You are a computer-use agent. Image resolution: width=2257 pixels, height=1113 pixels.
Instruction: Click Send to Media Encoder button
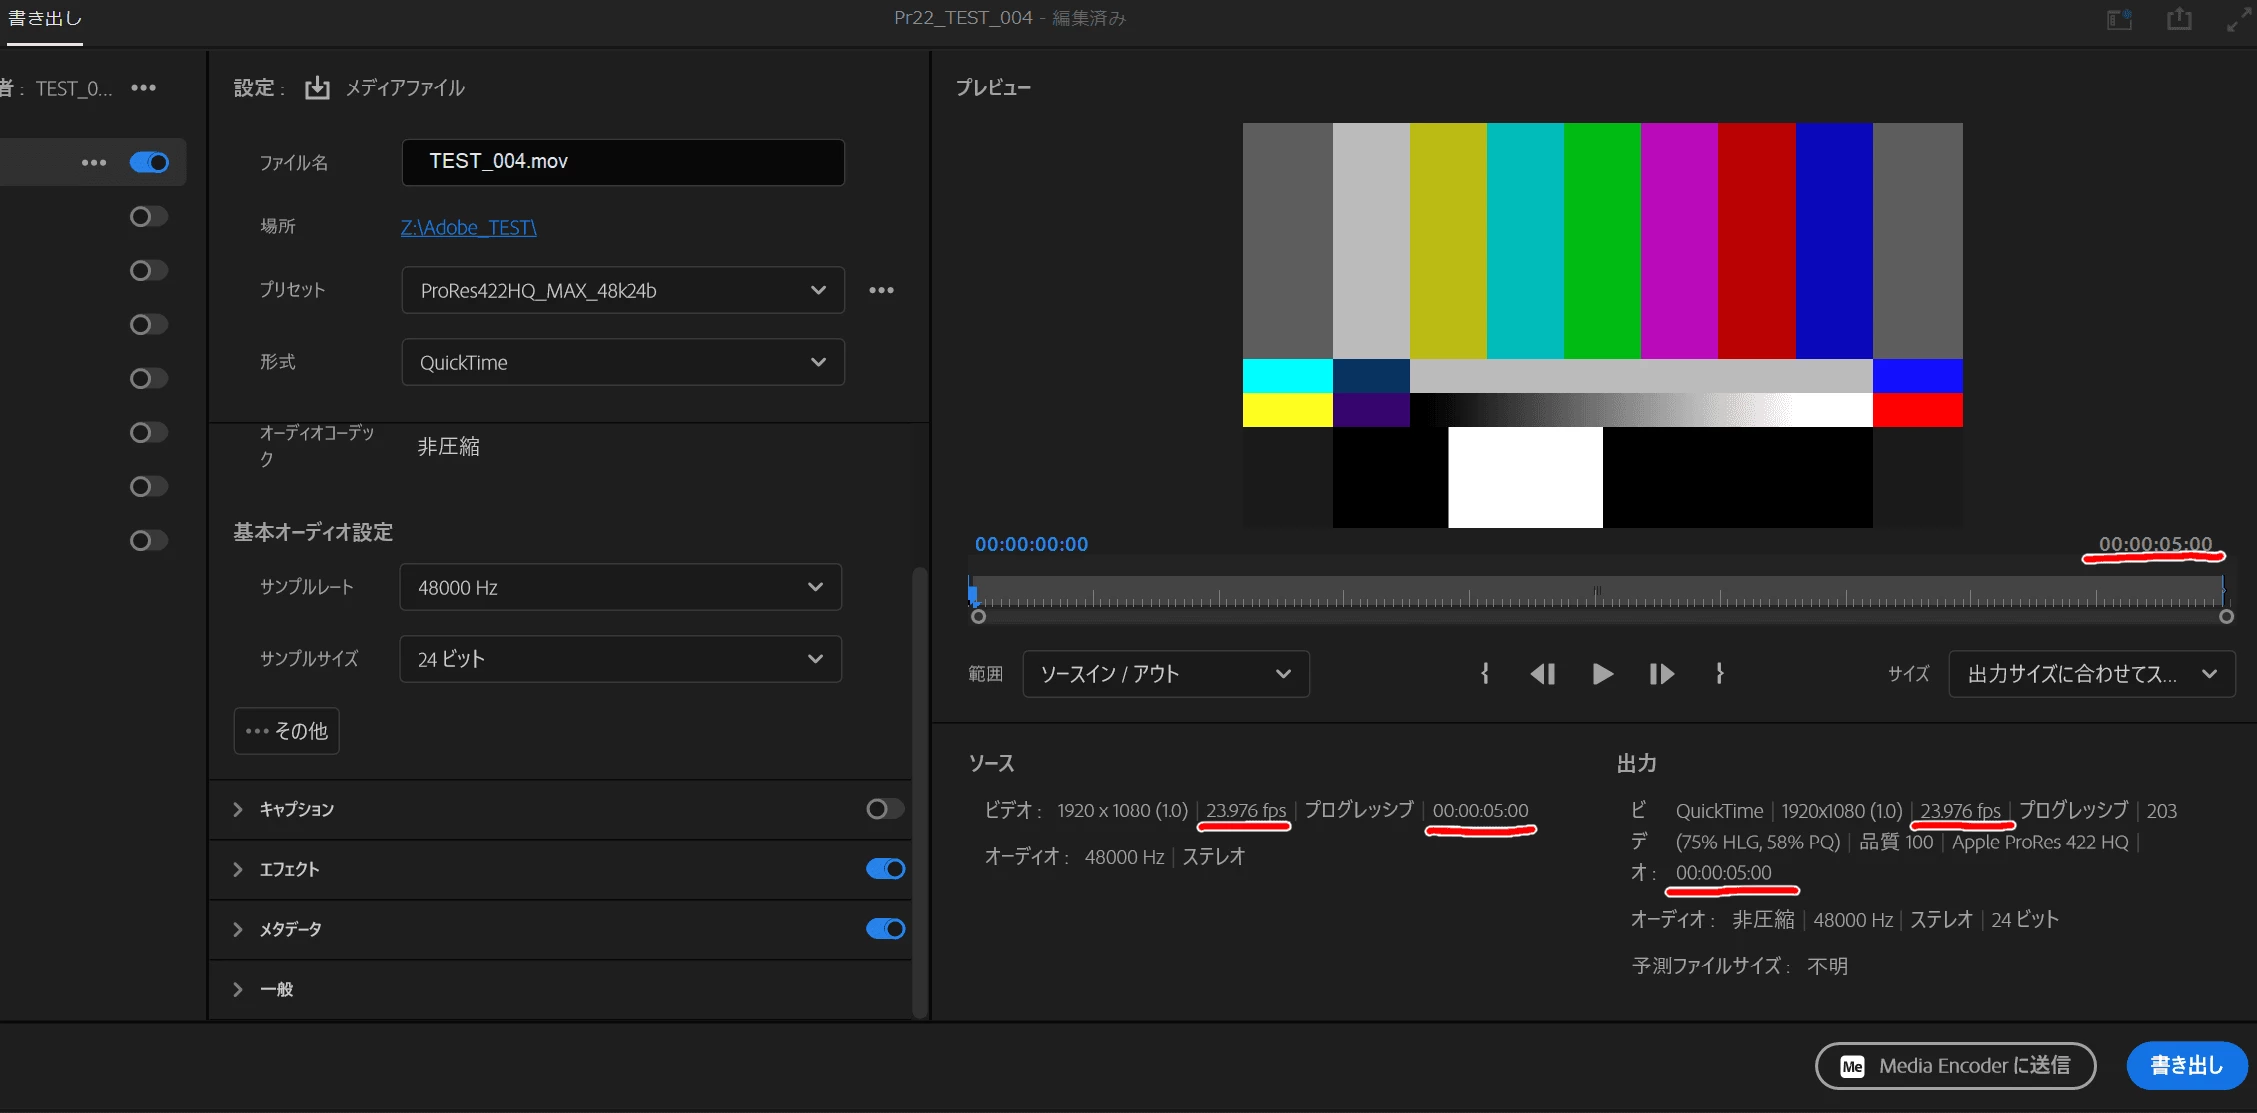point(1955,1066)
